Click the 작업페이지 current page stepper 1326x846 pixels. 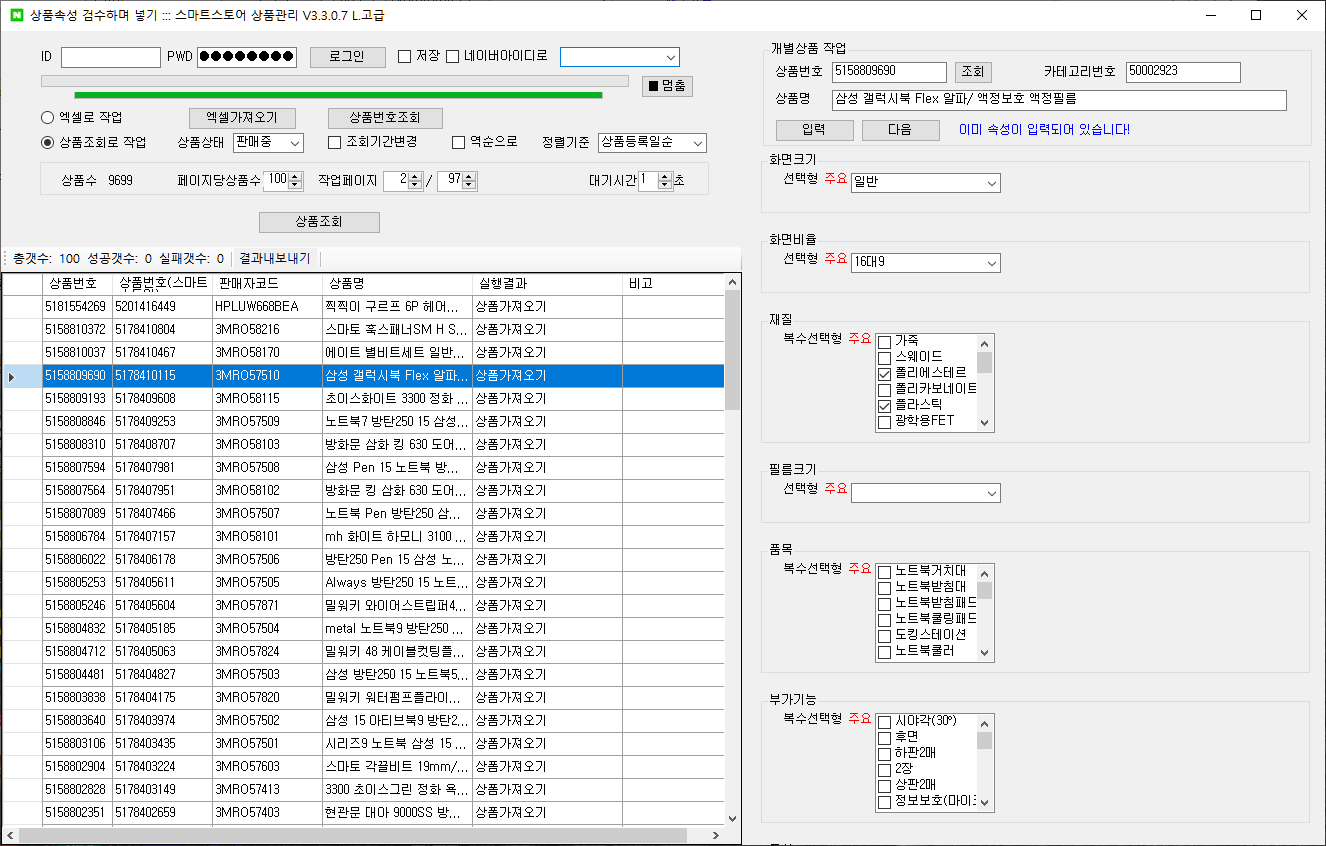(416, 181)
